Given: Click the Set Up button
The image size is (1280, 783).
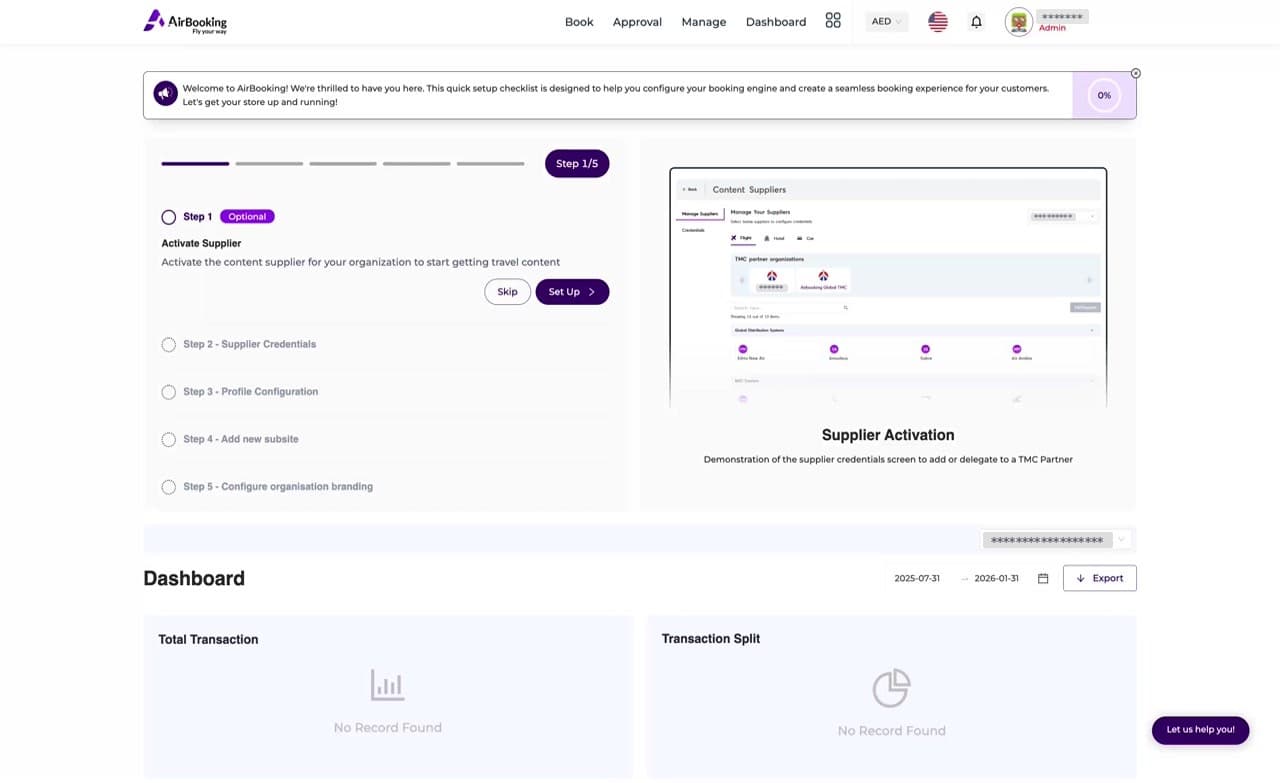Looking at the screenshot, I should [x=572, y=292].
